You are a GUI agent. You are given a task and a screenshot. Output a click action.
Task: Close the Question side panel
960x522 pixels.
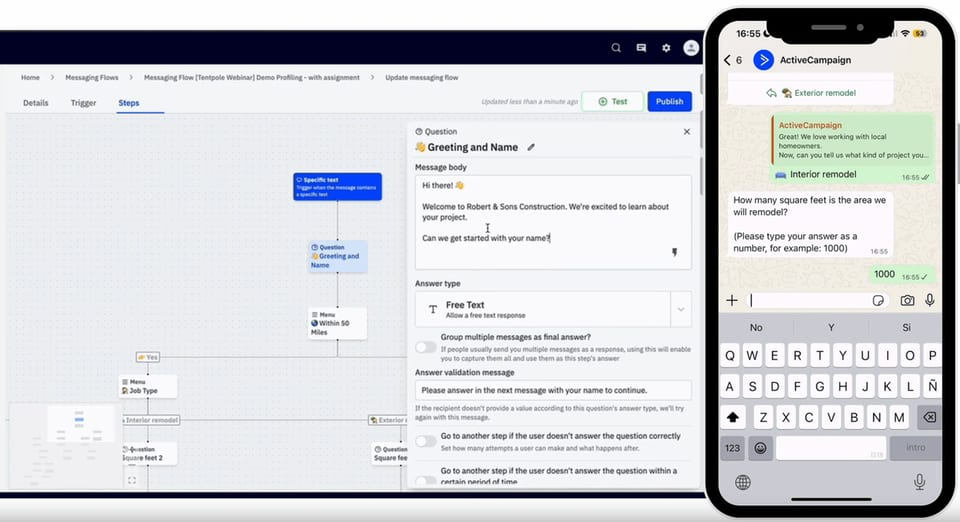pyautogui.click(x=687, y=132)
